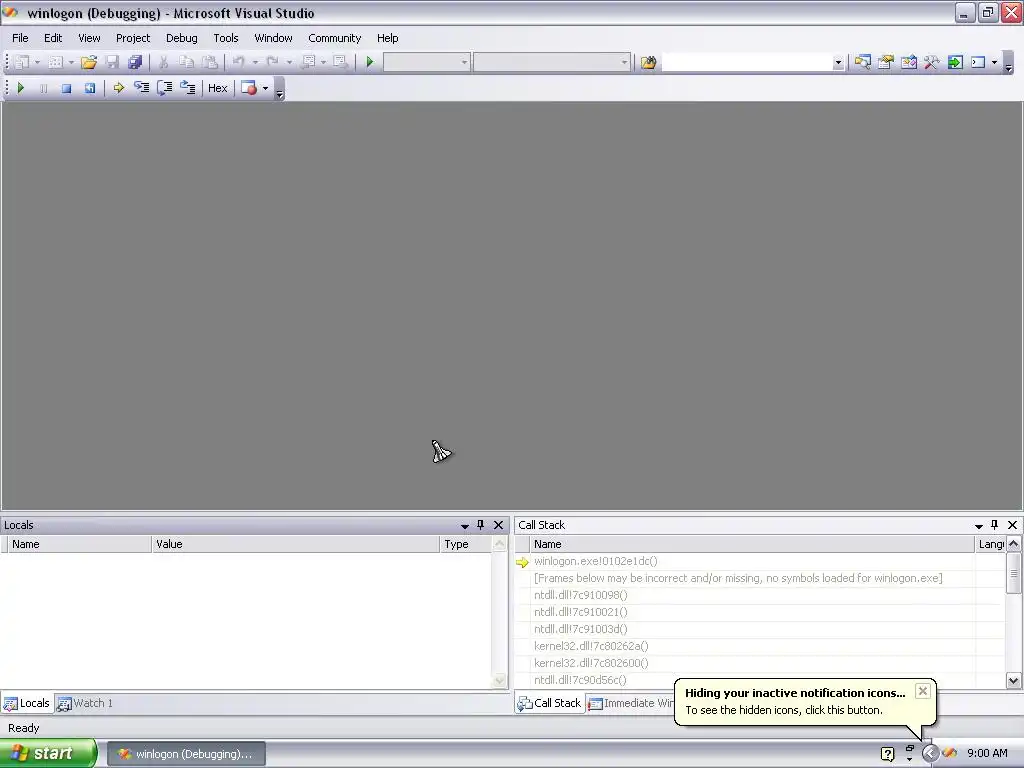Viewport: 1024px width, 768px height.
Task: Open the Tools menu
Action: (x=226, y=38)
